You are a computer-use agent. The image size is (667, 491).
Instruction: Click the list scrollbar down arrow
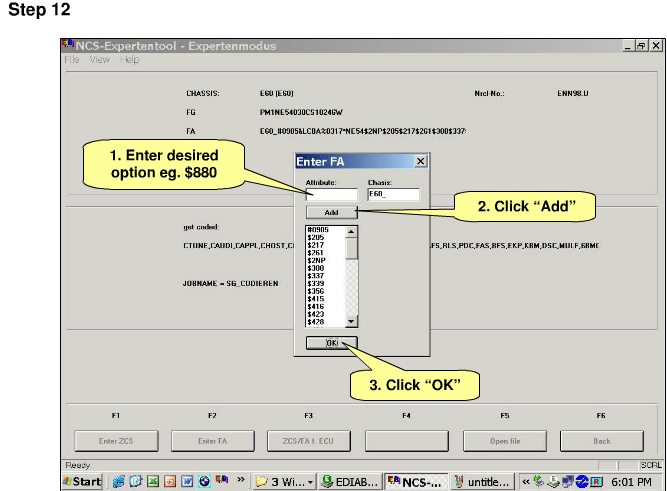tap(351, 321)
